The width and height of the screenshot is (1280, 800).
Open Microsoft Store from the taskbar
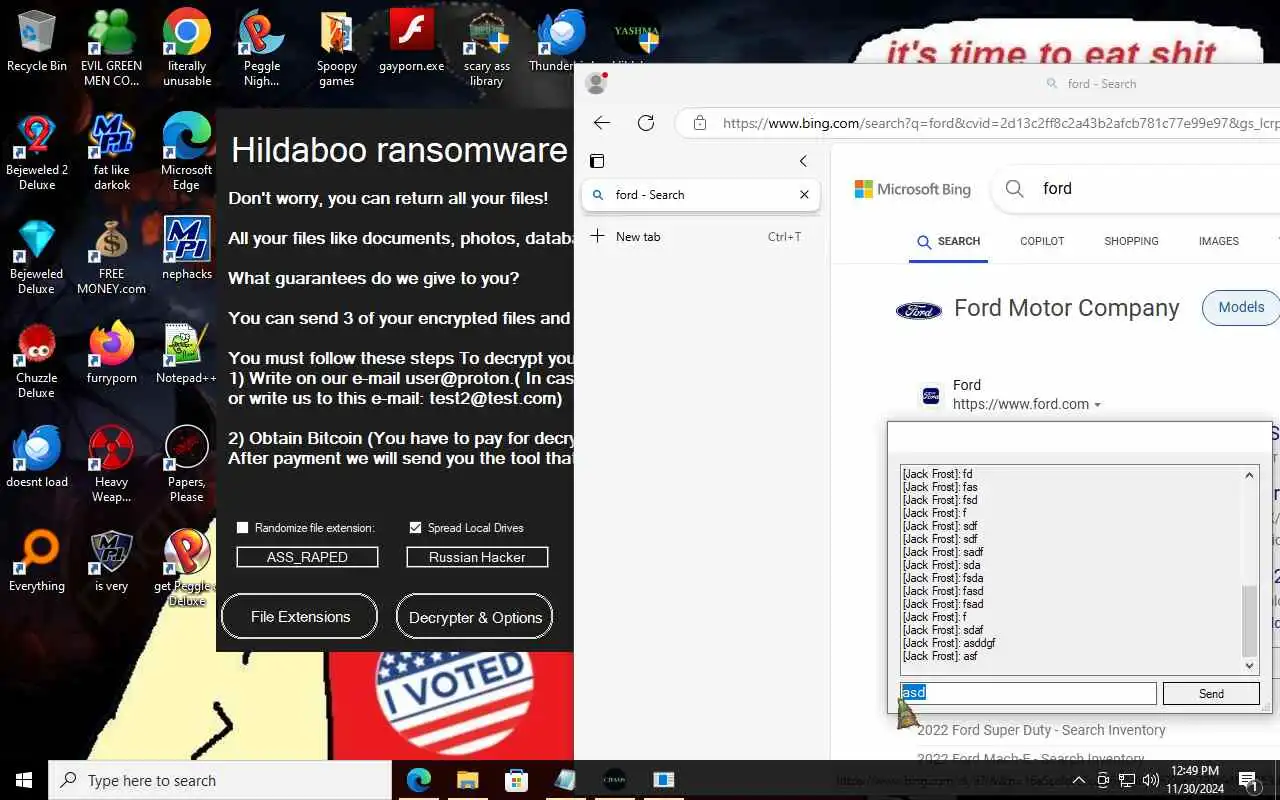point(516,780)
